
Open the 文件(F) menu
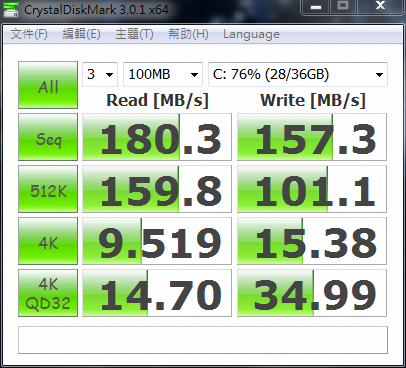pyautogui.click(x=29, y=34)
